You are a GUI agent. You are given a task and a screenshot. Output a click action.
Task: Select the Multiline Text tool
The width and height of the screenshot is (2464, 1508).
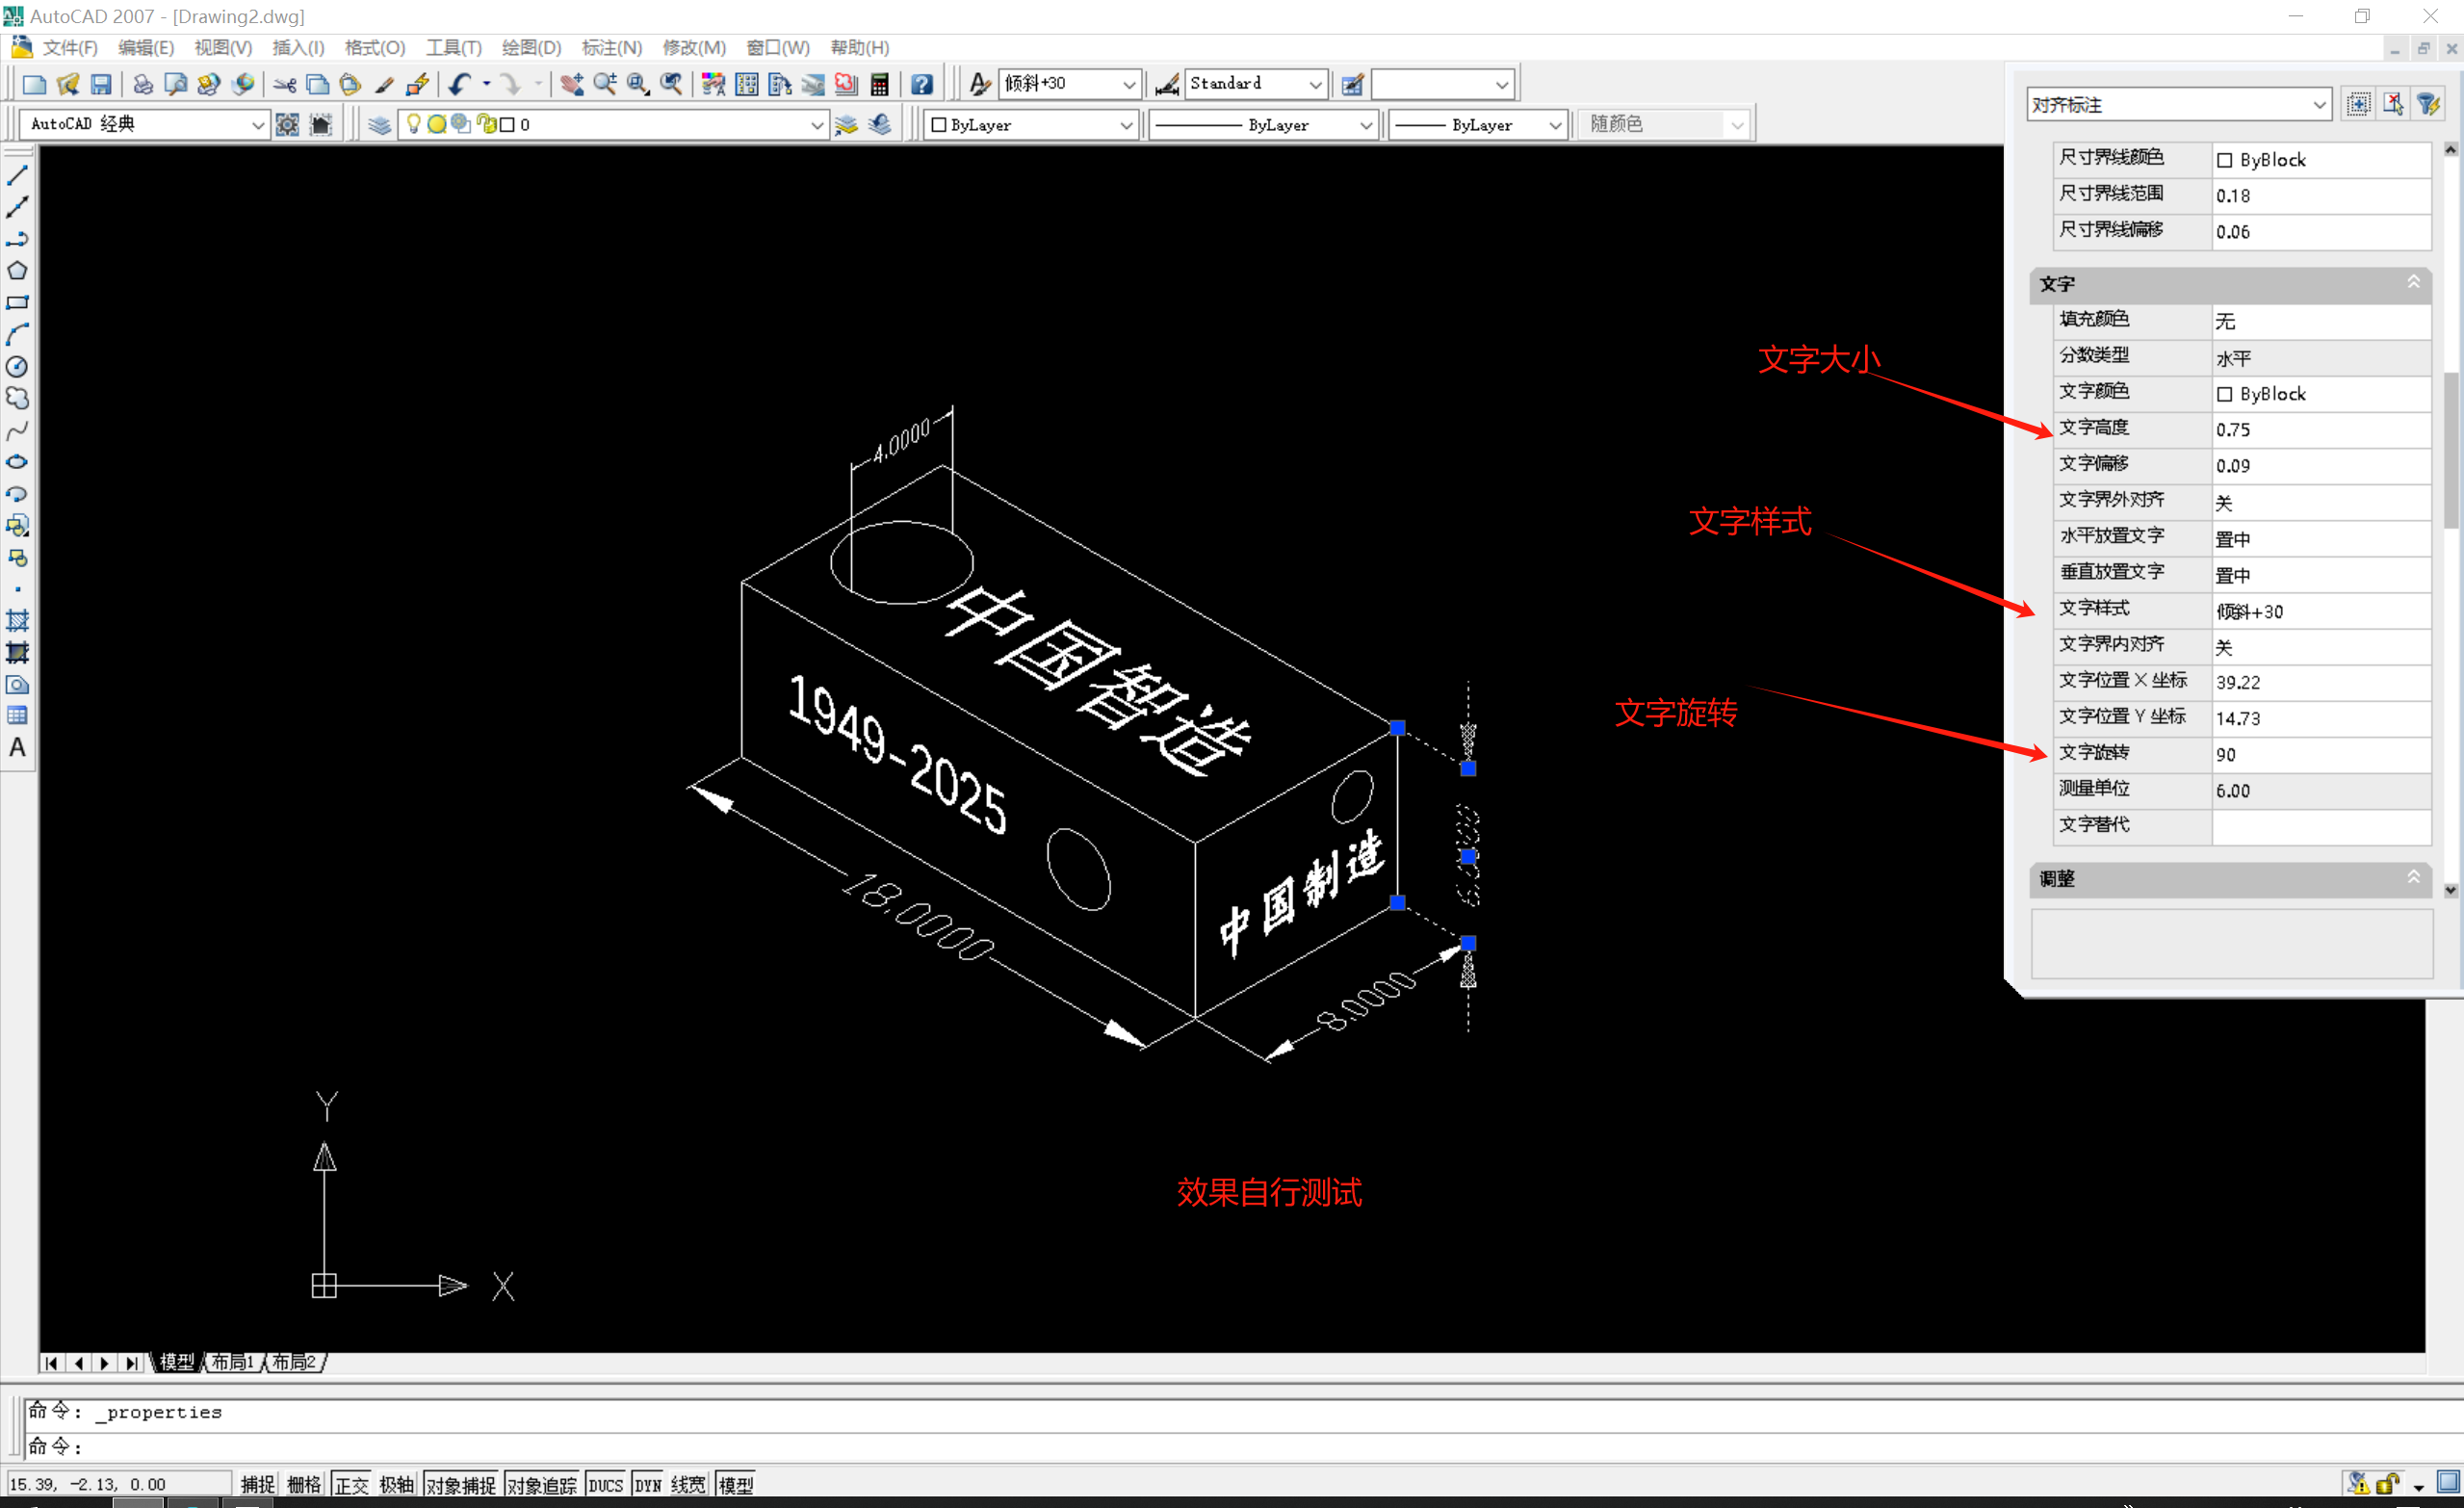point(17,748)
